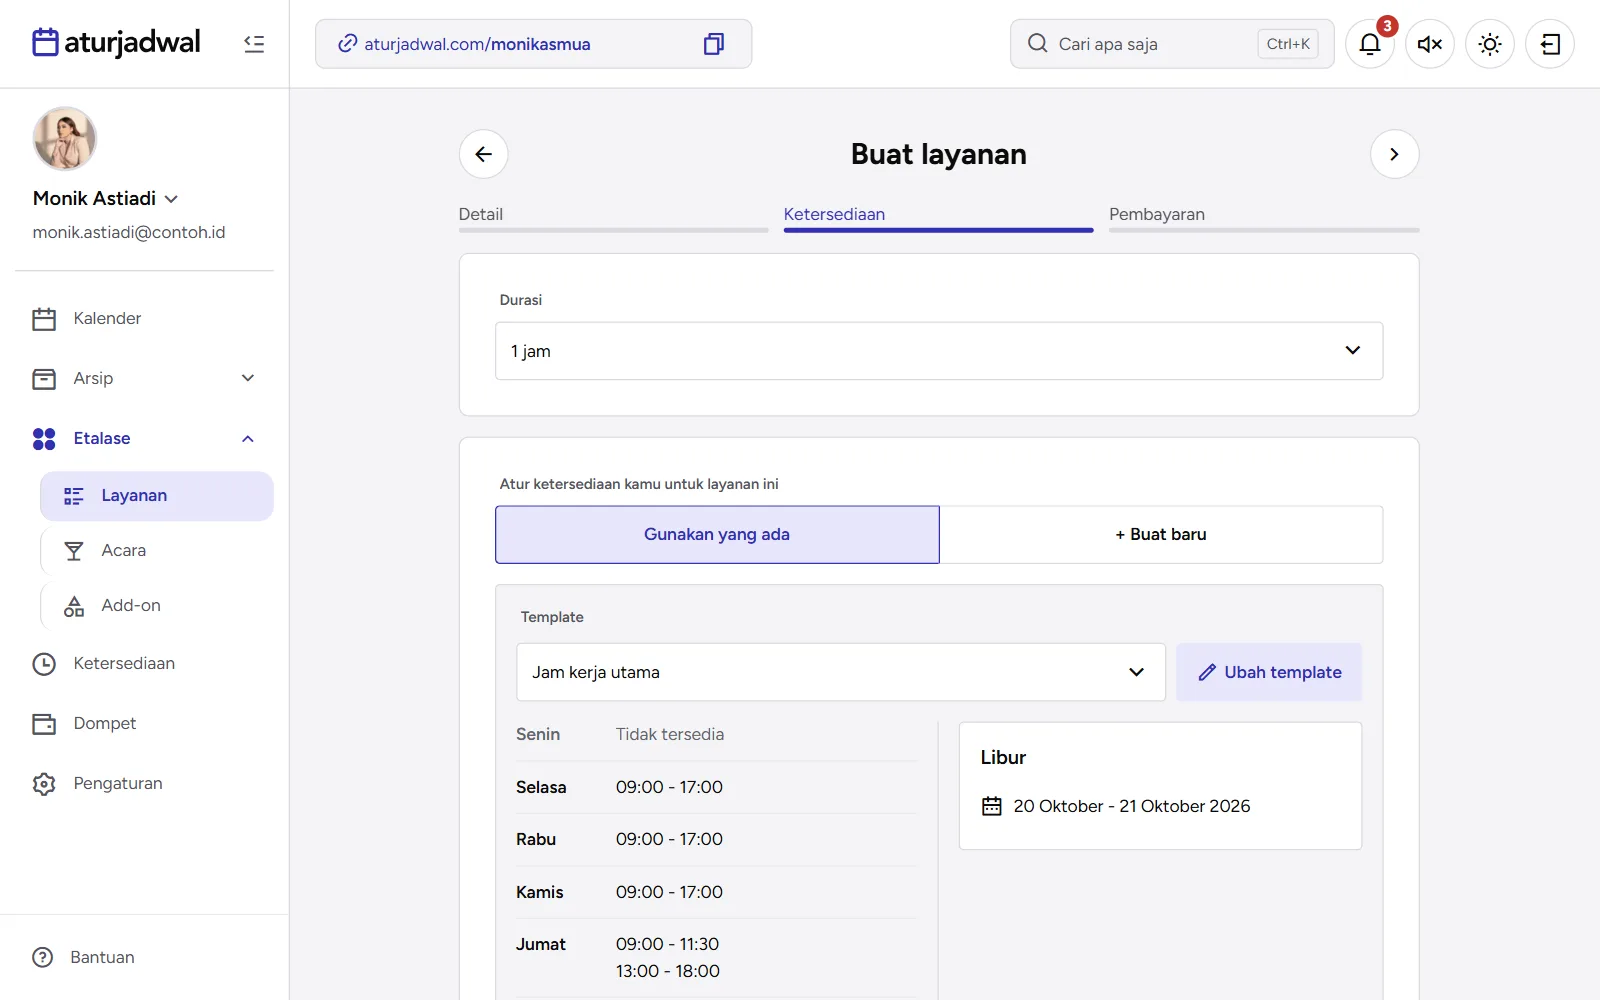The height and width of the screenshot is (1000, 1600).
Task: Go to the next step with the right chevron
Action: tap(1394, 154)
